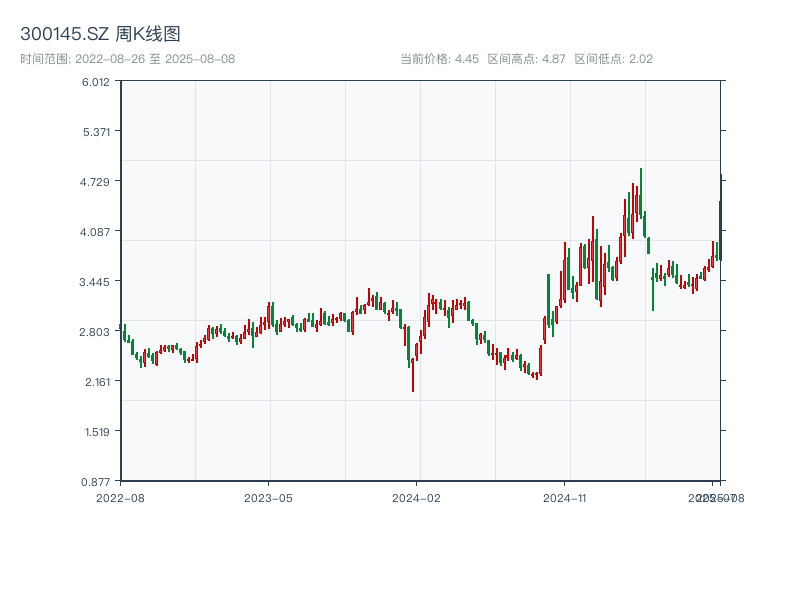Click the 6.012 y-axis tick label
This screenshot has height=600, width=800.
click(96, 82)
